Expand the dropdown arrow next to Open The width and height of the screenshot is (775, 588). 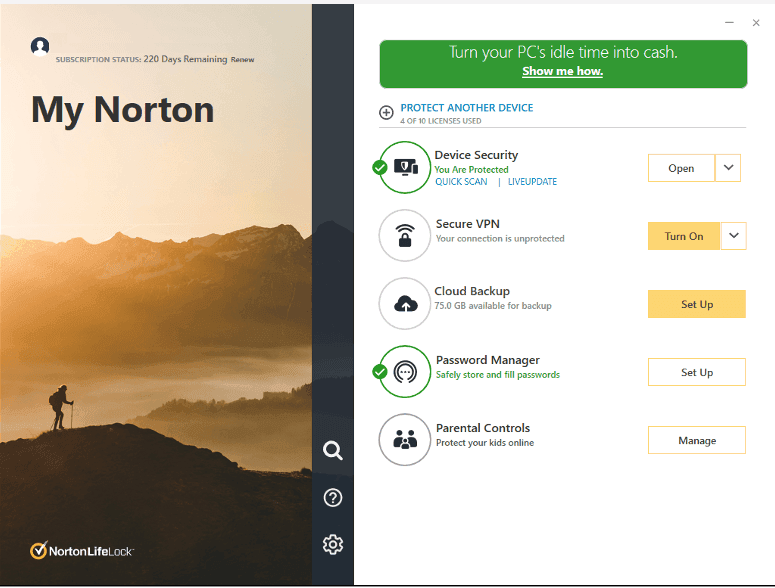[x=728, y=168]
